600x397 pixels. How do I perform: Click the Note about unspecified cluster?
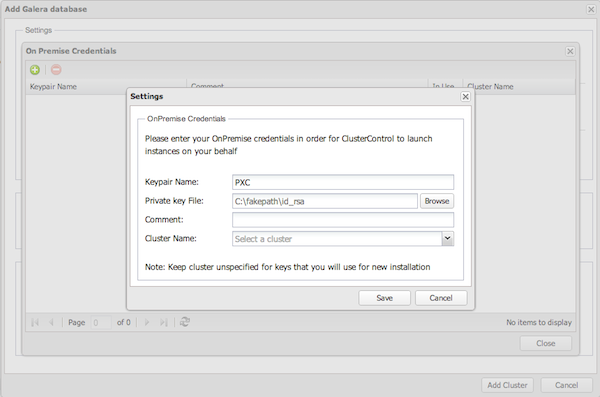287,267
